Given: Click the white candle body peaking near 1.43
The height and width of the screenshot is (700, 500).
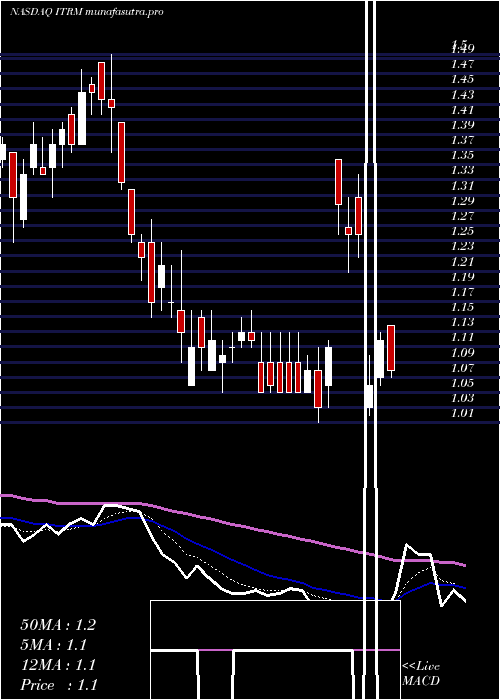Looking at the screenshot, I should coord(82,118).
